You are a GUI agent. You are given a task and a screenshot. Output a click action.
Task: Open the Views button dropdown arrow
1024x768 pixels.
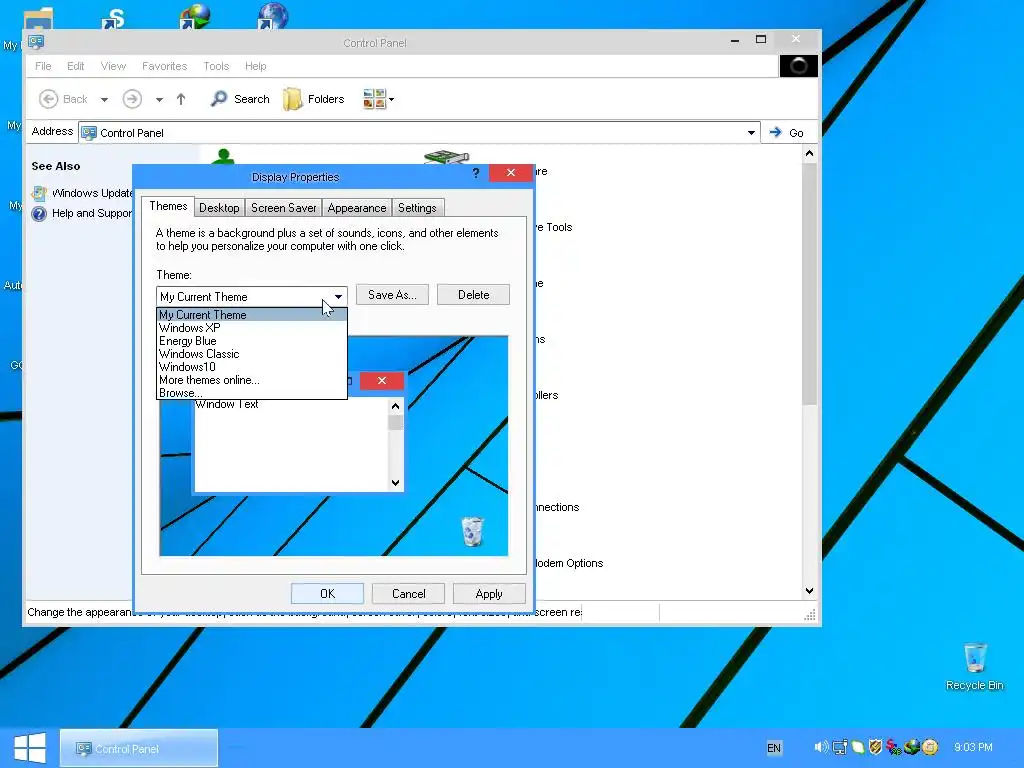pos(391,100)
